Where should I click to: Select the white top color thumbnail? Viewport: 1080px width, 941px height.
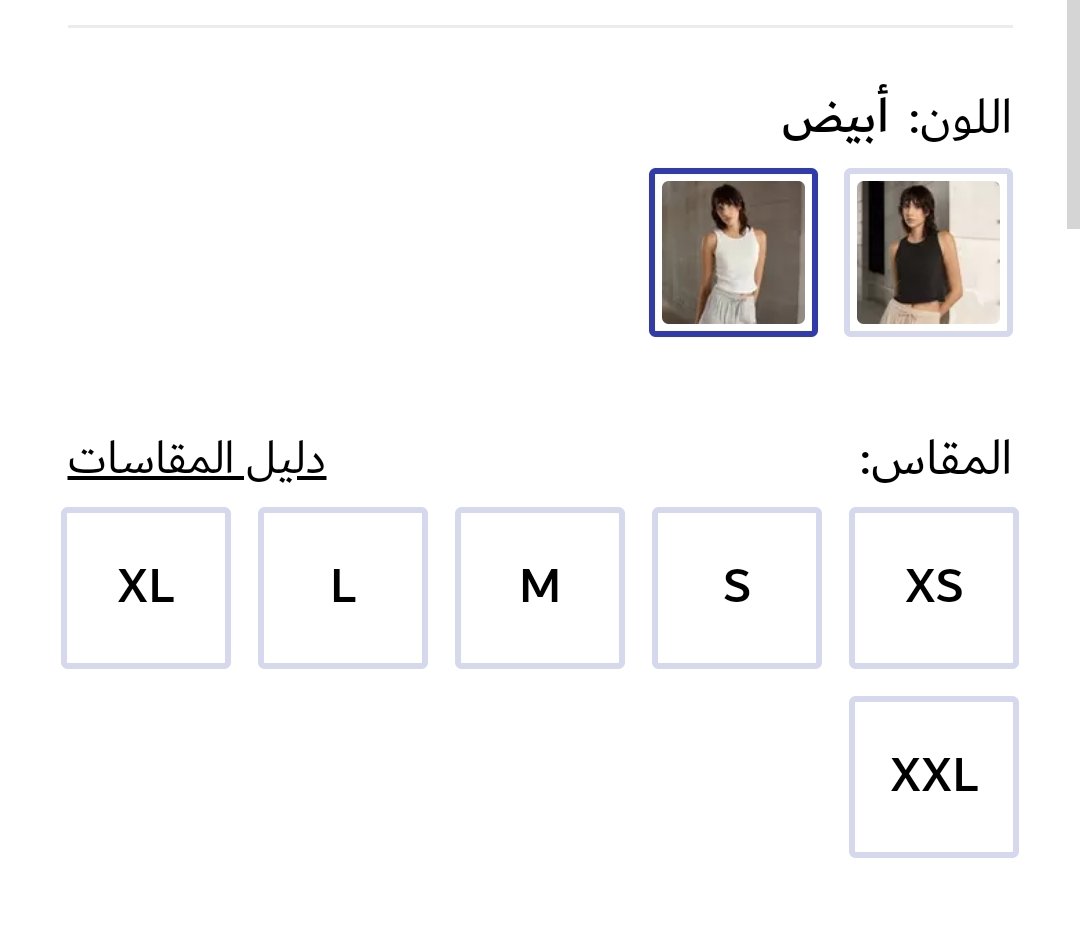pyautogui.click(x=734, y=252)
